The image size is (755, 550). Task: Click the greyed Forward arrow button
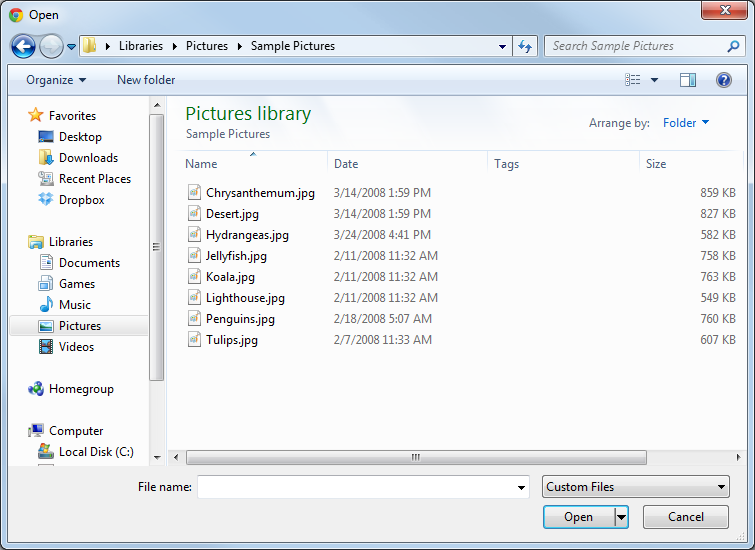coord(51,47)
